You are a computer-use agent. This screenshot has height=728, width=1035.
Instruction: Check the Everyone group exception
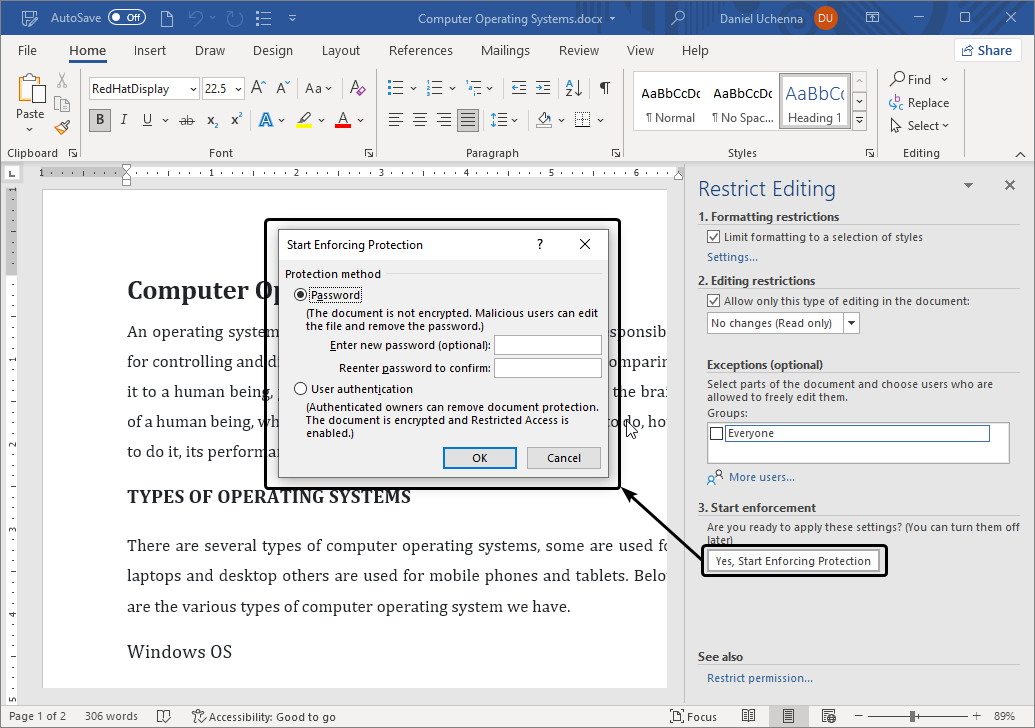pyautogui.click(x=714, y=432)
